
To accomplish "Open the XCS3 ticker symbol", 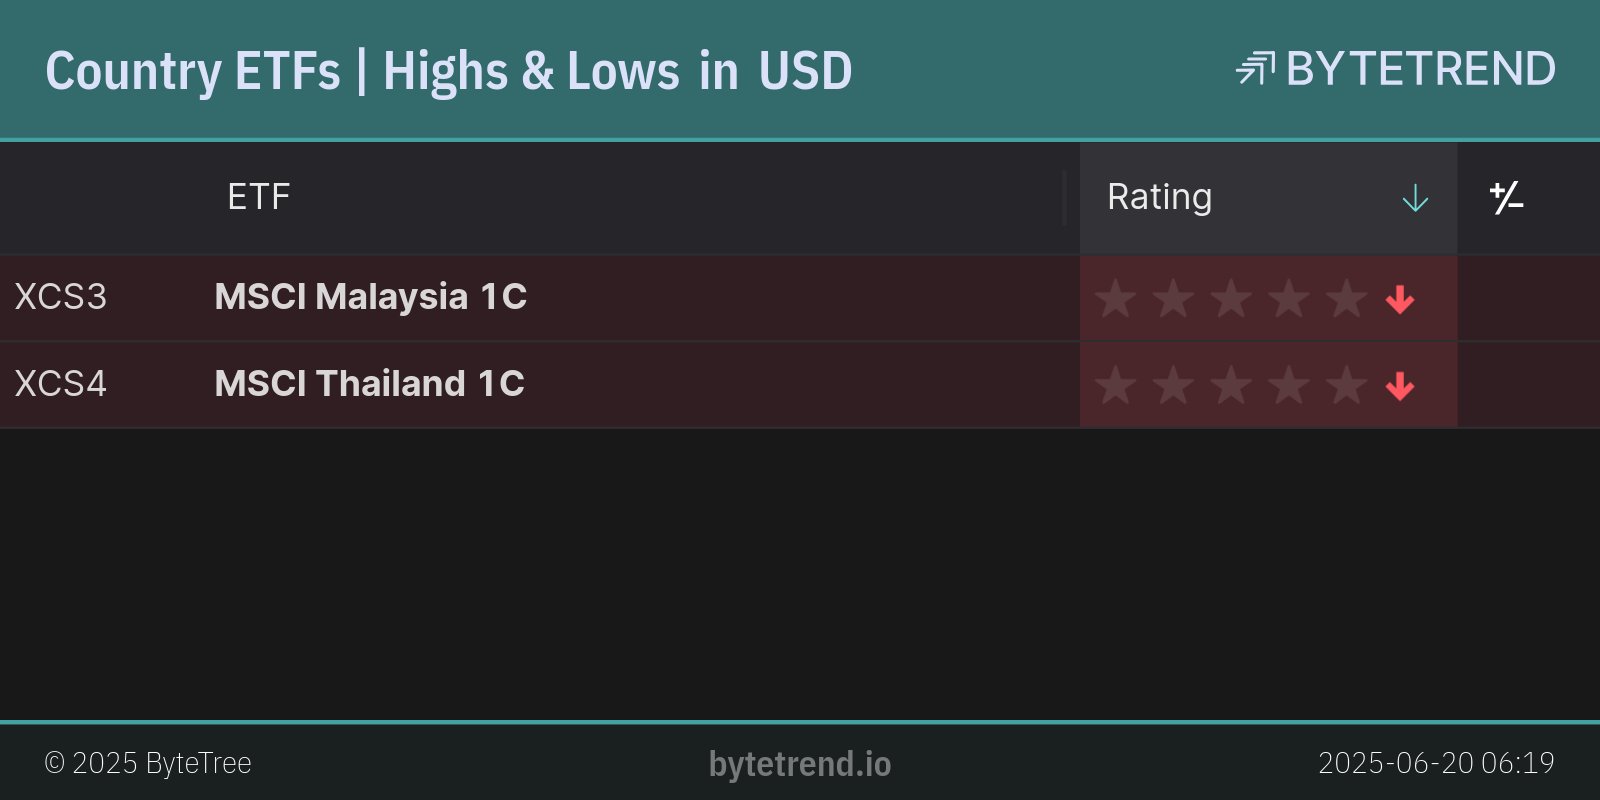I will [x=60, y=297].
